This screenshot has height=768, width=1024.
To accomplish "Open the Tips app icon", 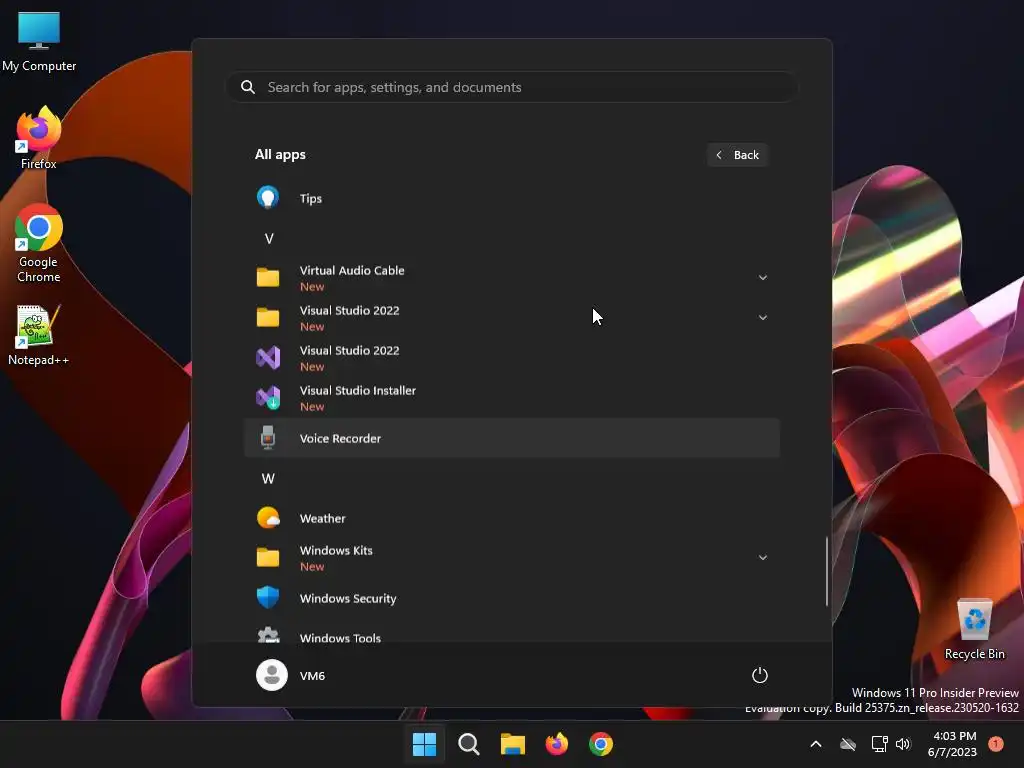I will pyautogui.click(x=268, y=198).
